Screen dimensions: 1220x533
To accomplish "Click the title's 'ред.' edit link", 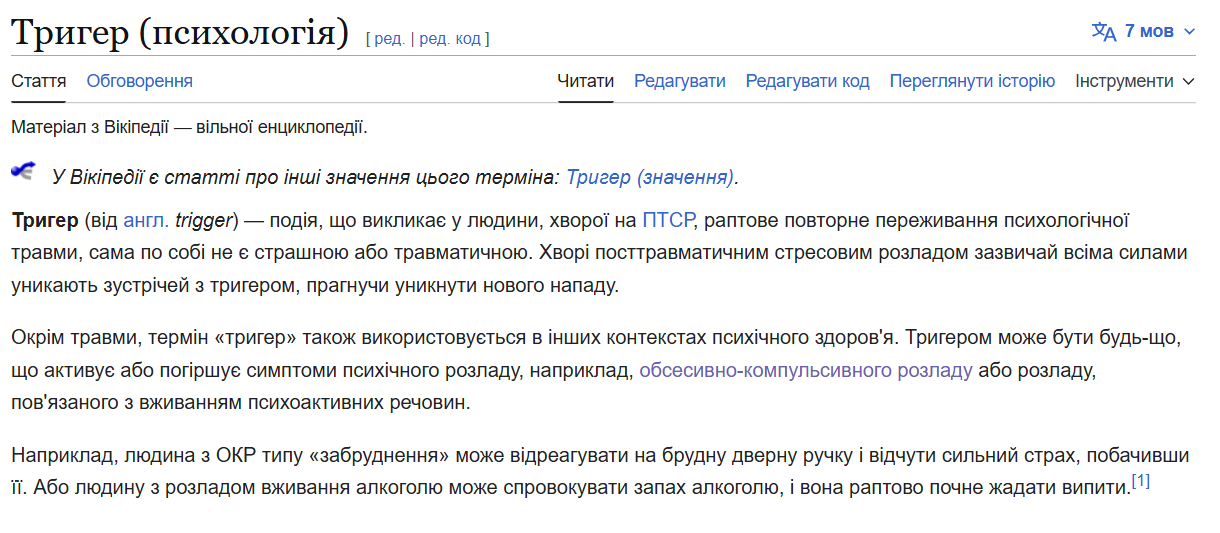I will click(390, 39).
